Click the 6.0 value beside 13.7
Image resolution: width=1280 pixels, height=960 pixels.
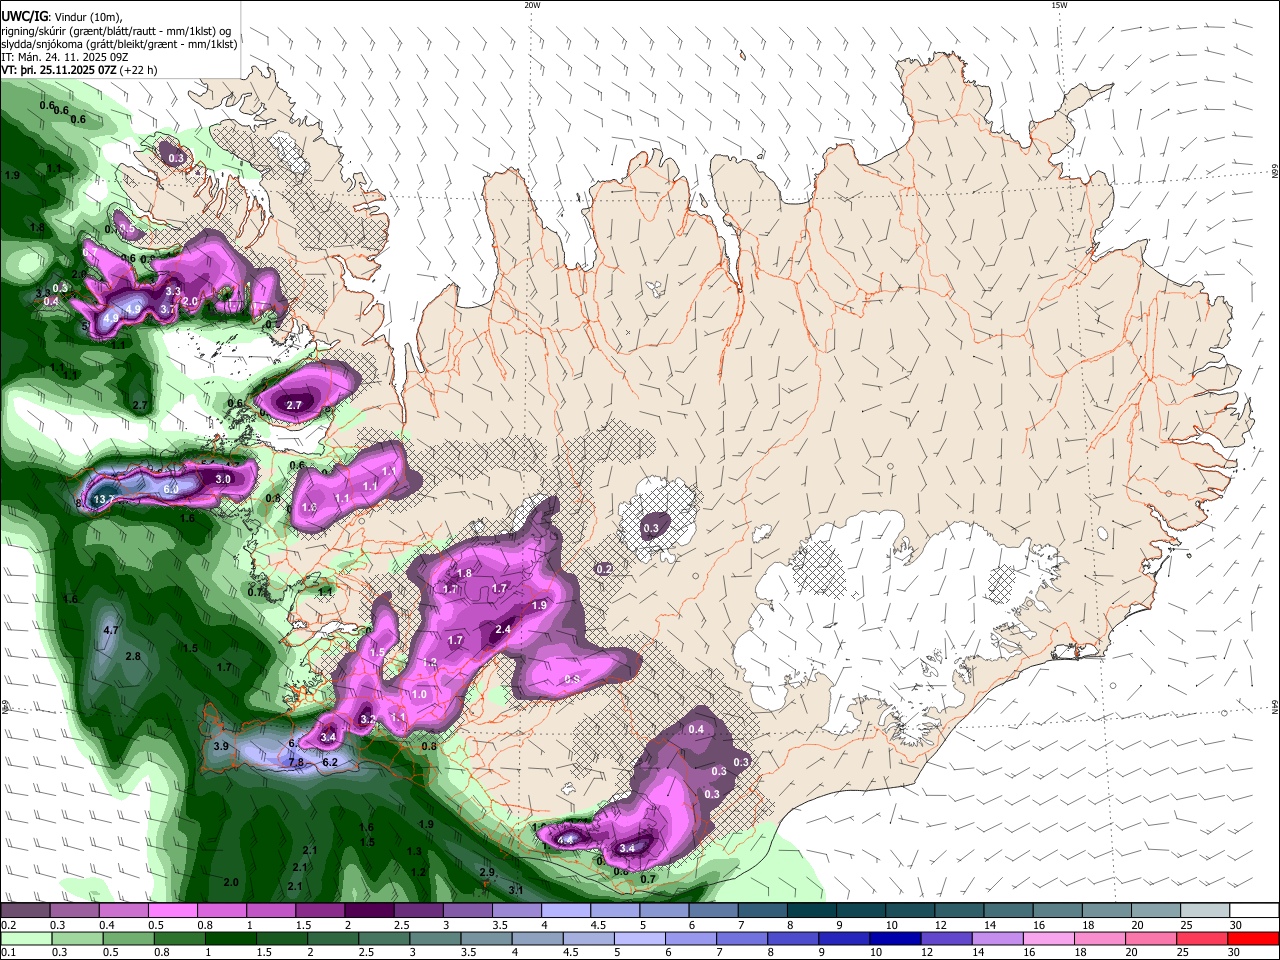[171, 489]
